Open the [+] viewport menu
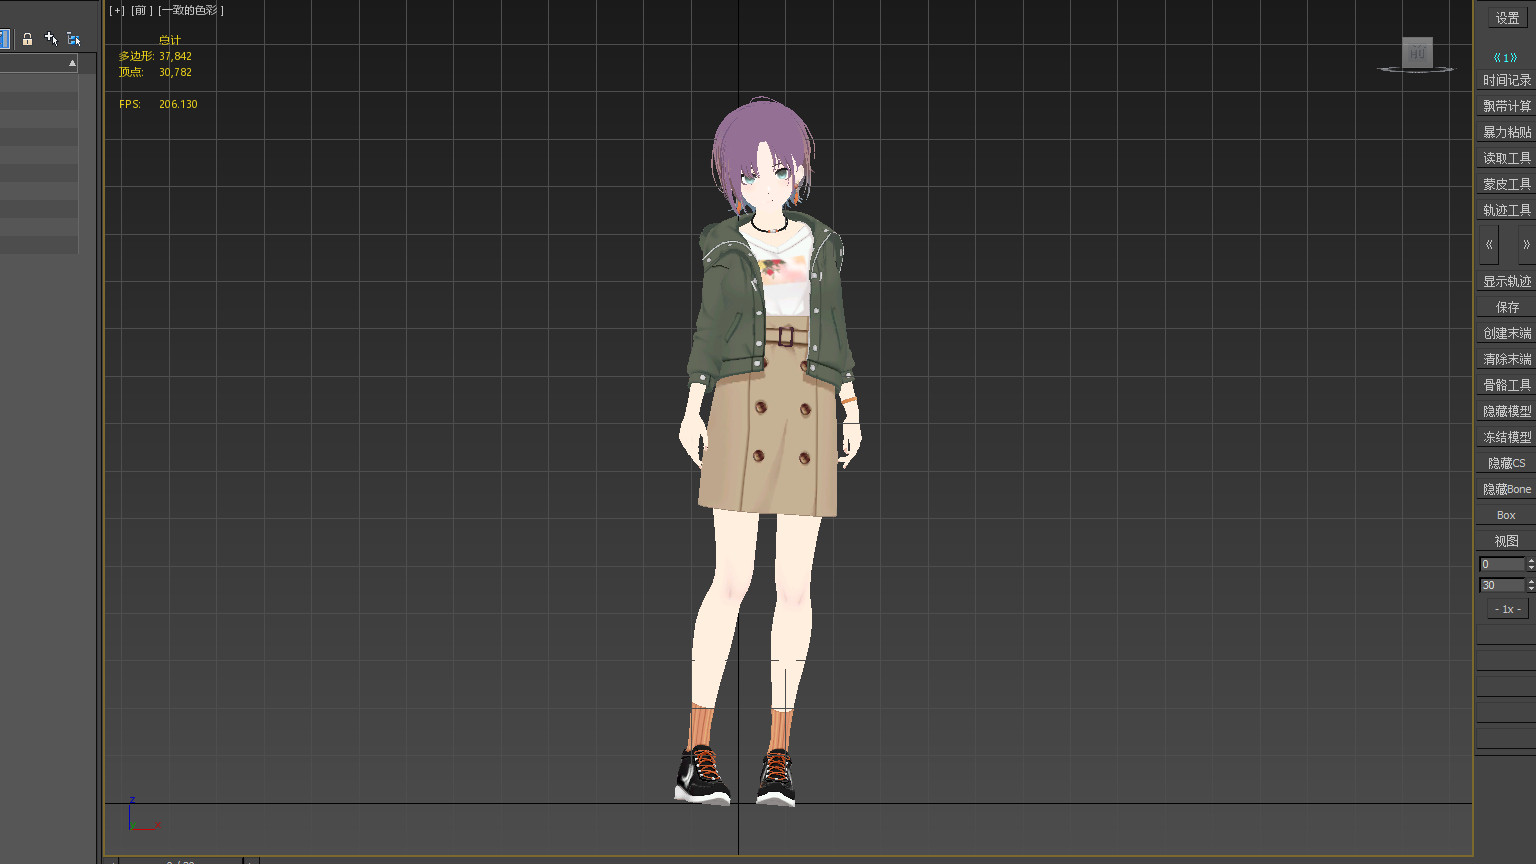Screen dimensions: 1536x864 [x=117, y=11]
